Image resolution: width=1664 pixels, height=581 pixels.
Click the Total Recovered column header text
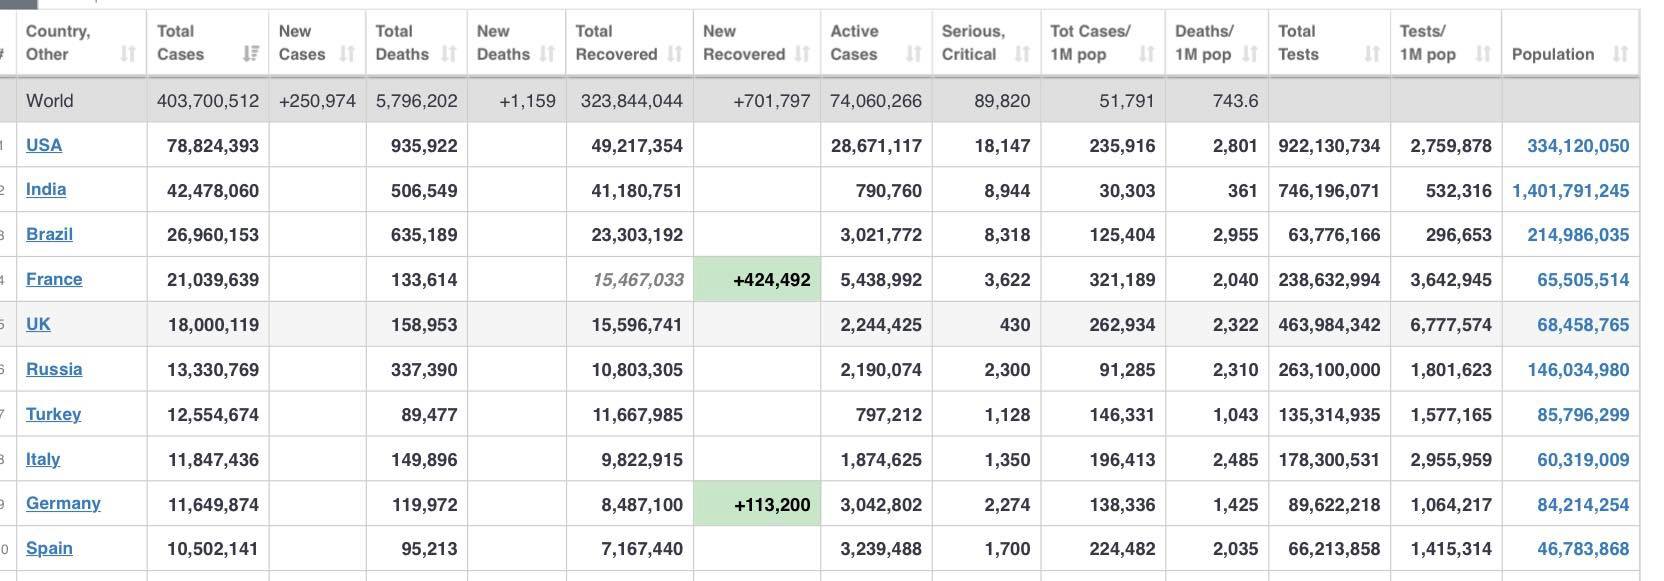tap(616, 43)
